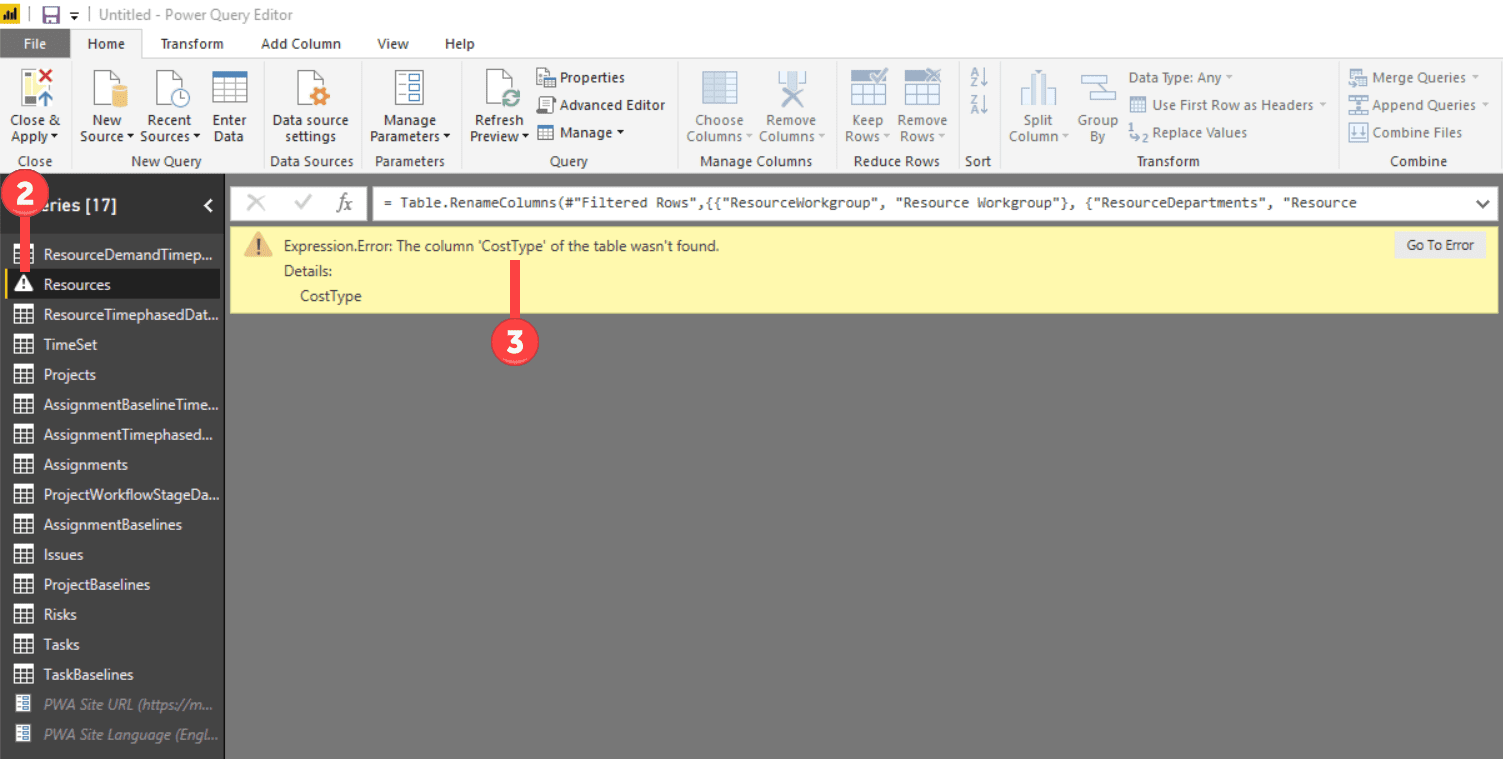Click the Group By icon
This screenshot has height=759, width=1503.
(x=1098, y=88)
